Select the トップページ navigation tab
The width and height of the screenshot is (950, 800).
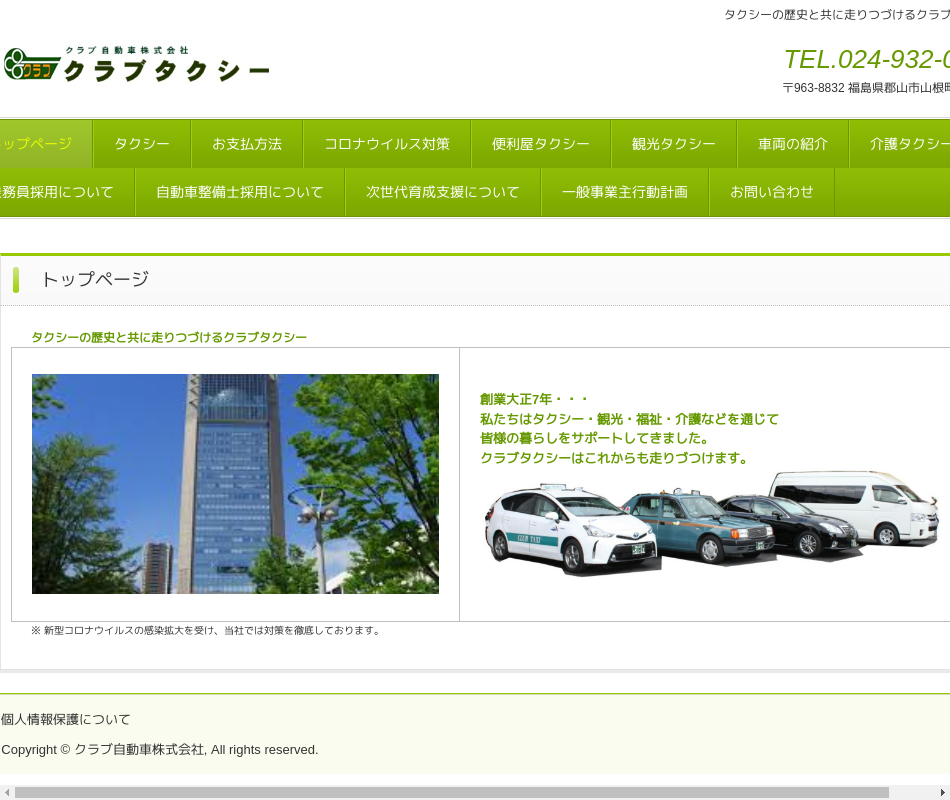[40, 144]
